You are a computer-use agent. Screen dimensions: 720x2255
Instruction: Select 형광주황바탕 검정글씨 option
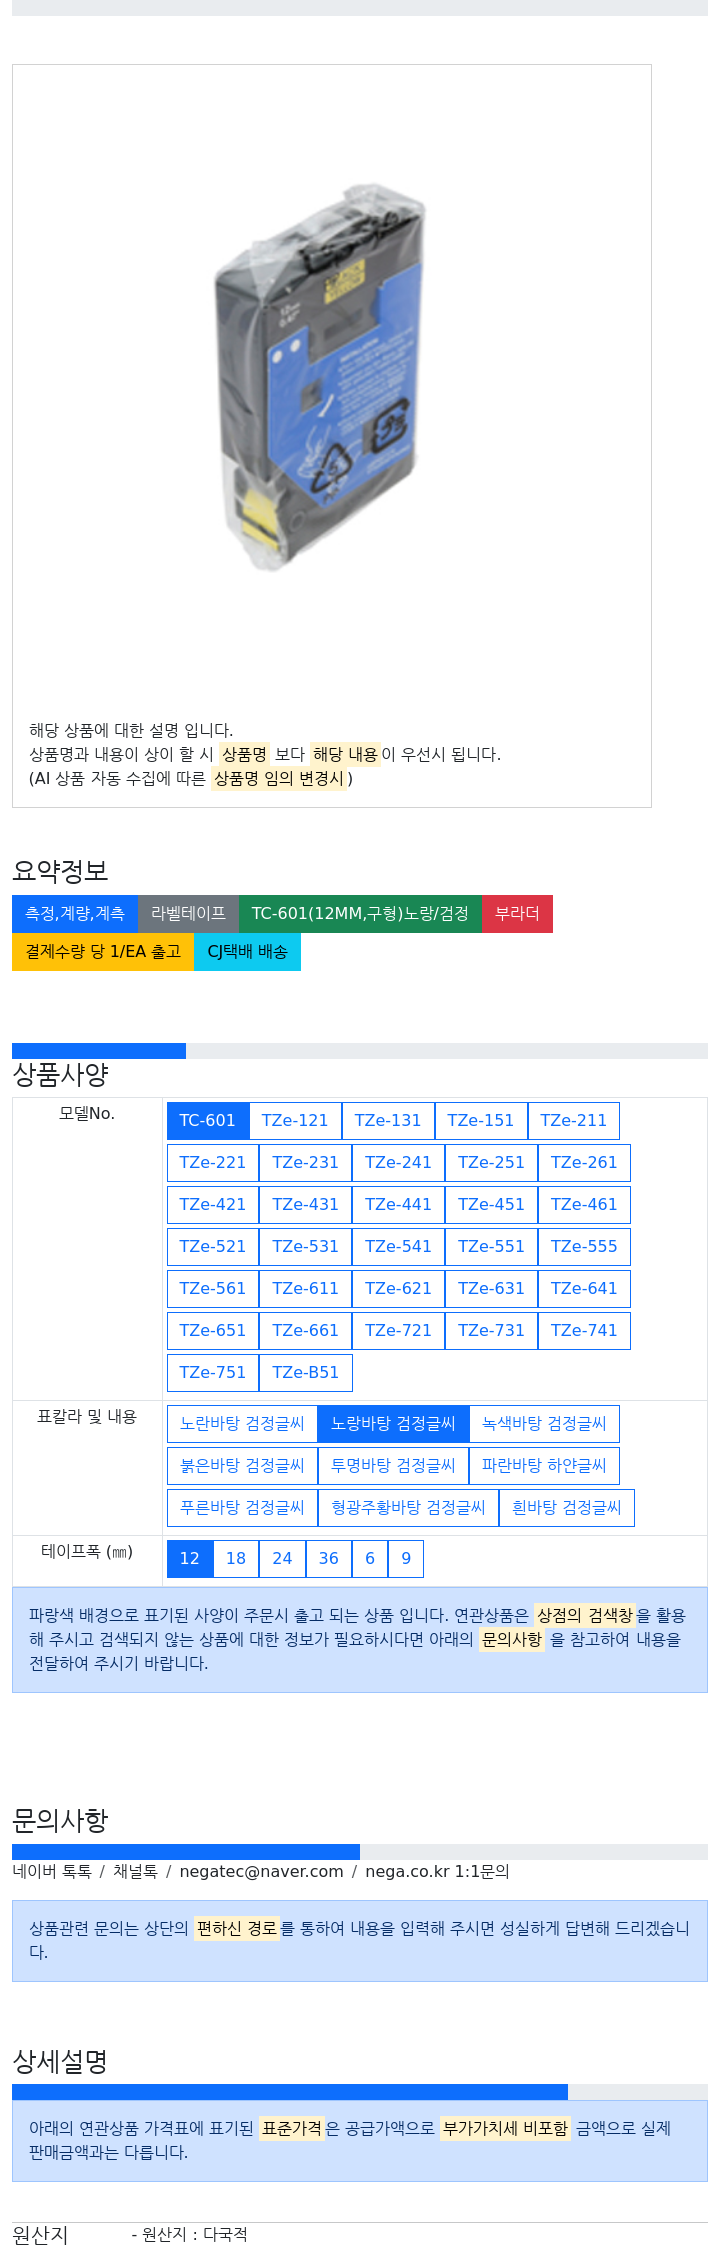pyautogui.click(x=408, y=1508)
